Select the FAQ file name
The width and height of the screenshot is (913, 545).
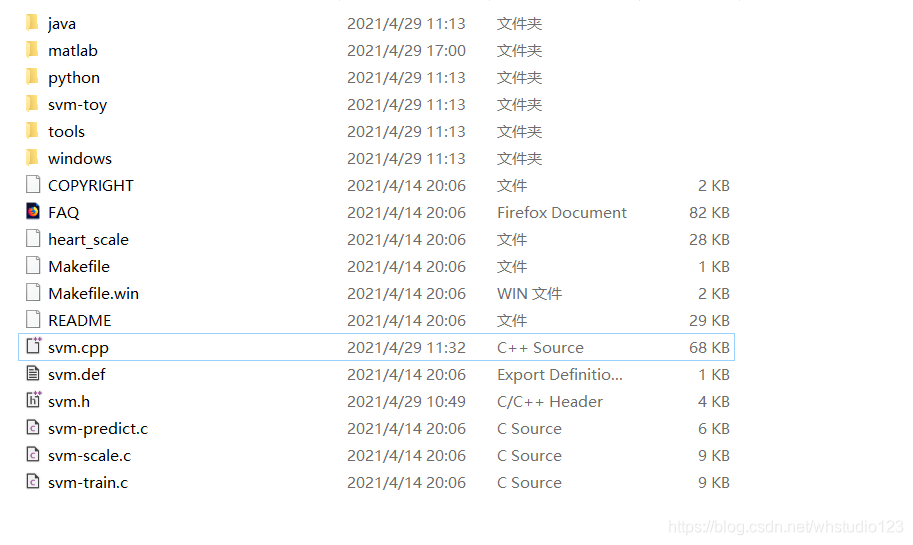(x=63, y=213)
